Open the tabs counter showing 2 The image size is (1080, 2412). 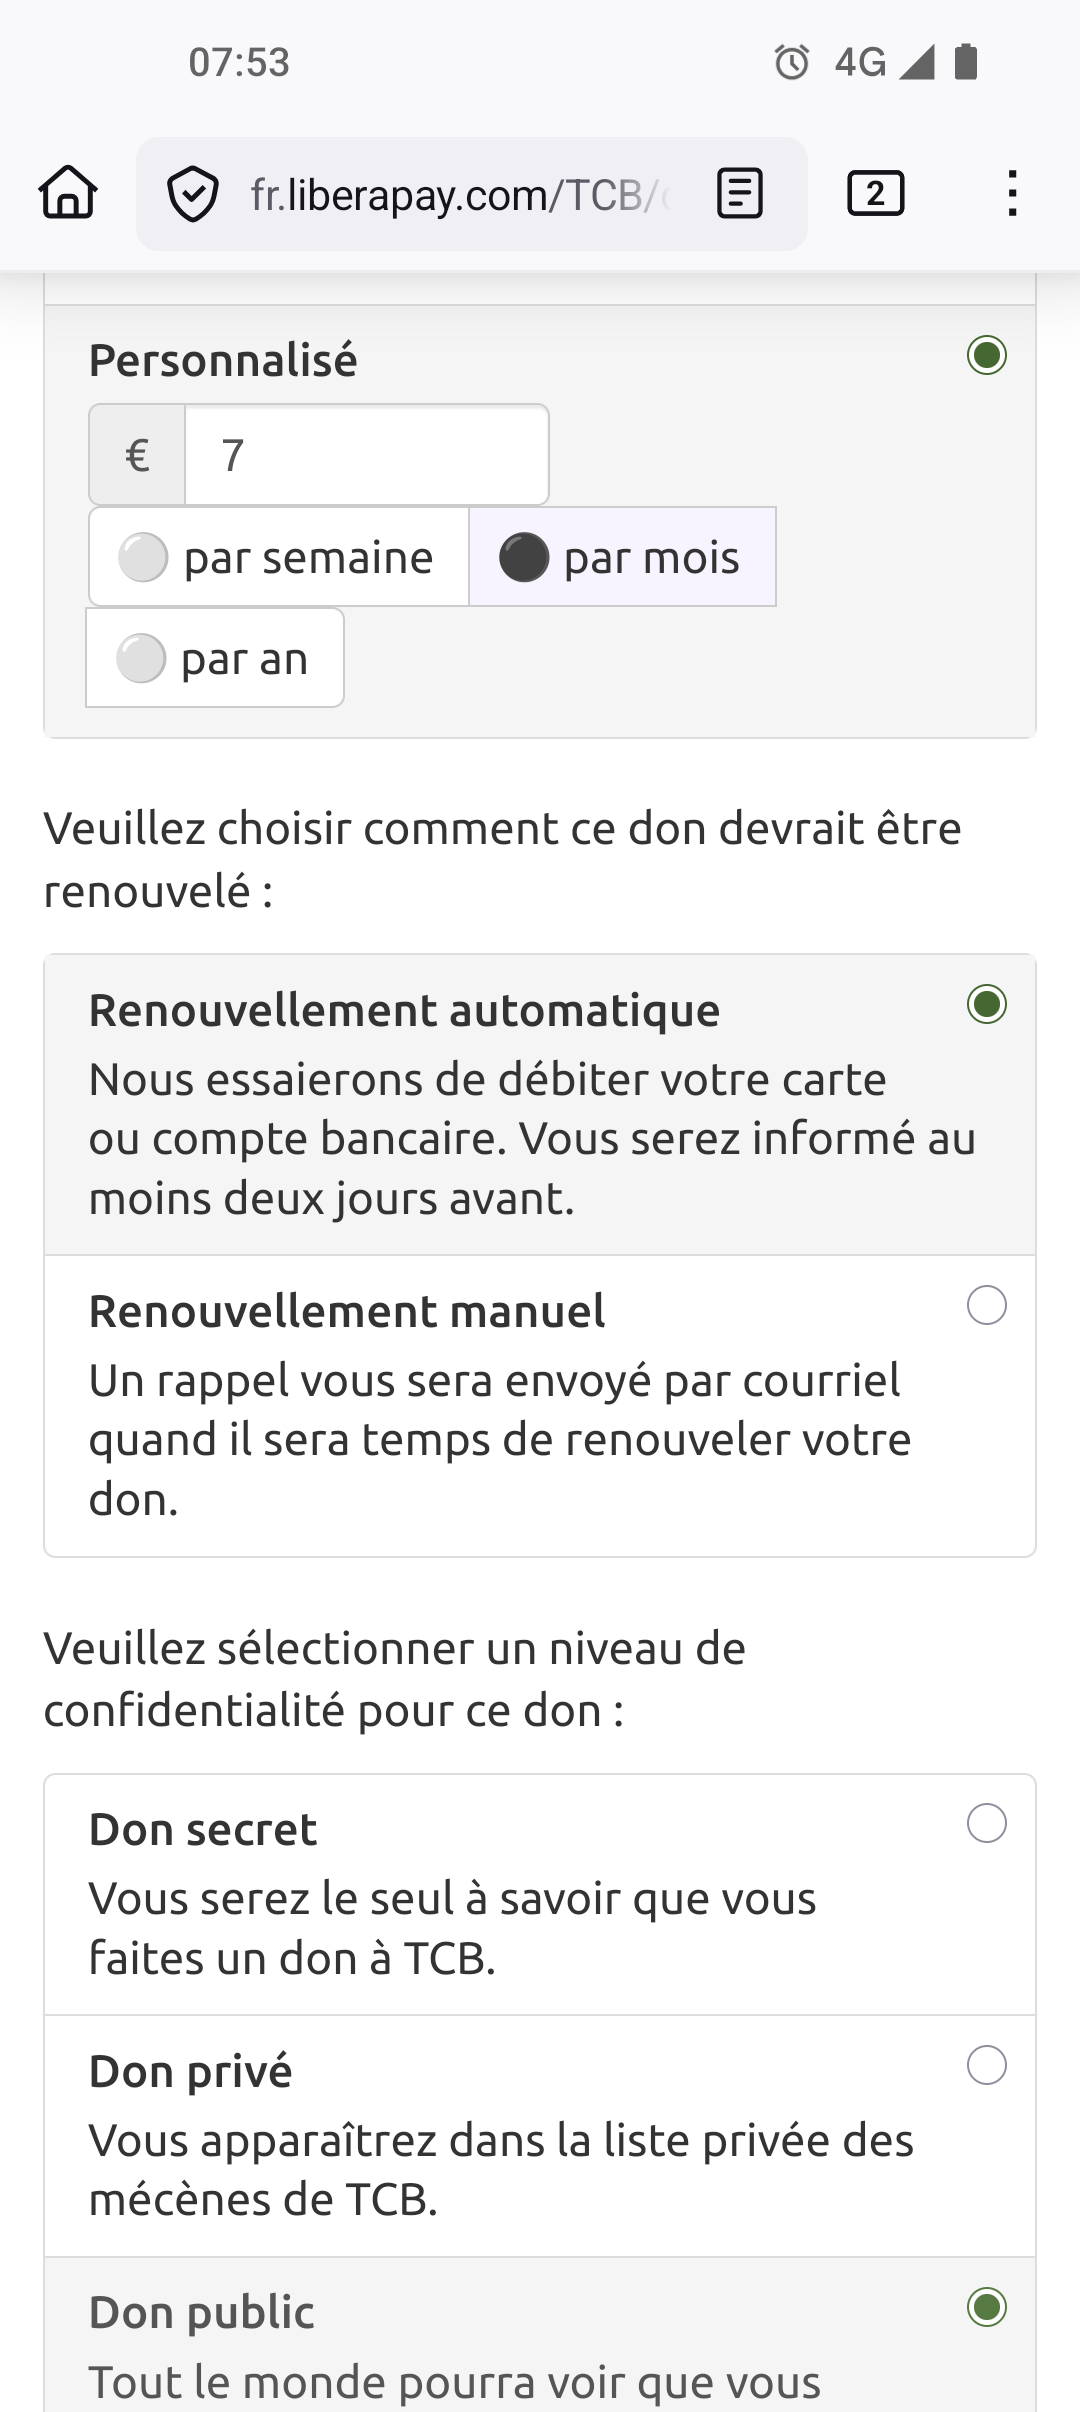point(875,194)
